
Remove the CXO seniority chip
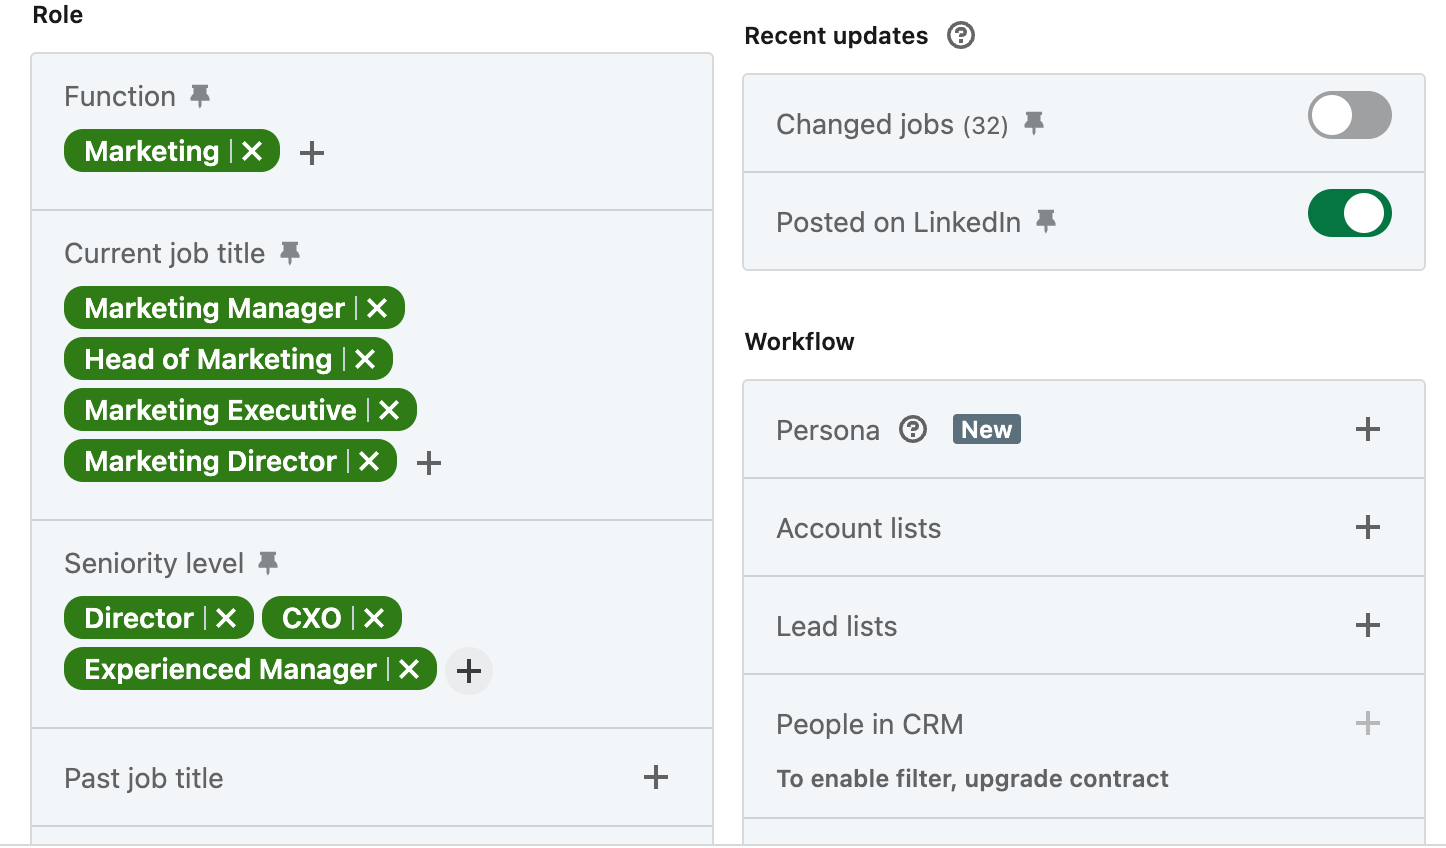click(x=374, y=618)
